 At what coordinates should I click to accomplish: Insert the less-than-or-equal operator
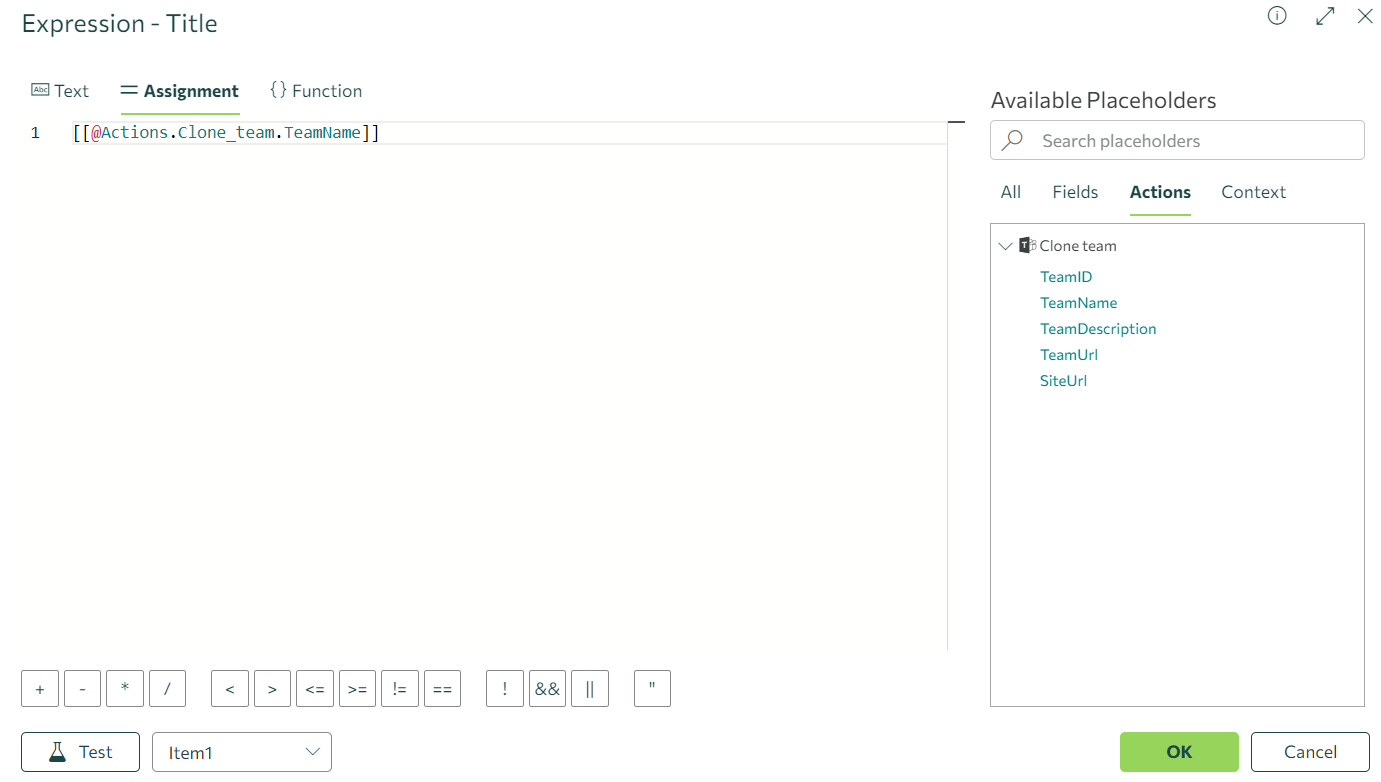tap(315, 689)
